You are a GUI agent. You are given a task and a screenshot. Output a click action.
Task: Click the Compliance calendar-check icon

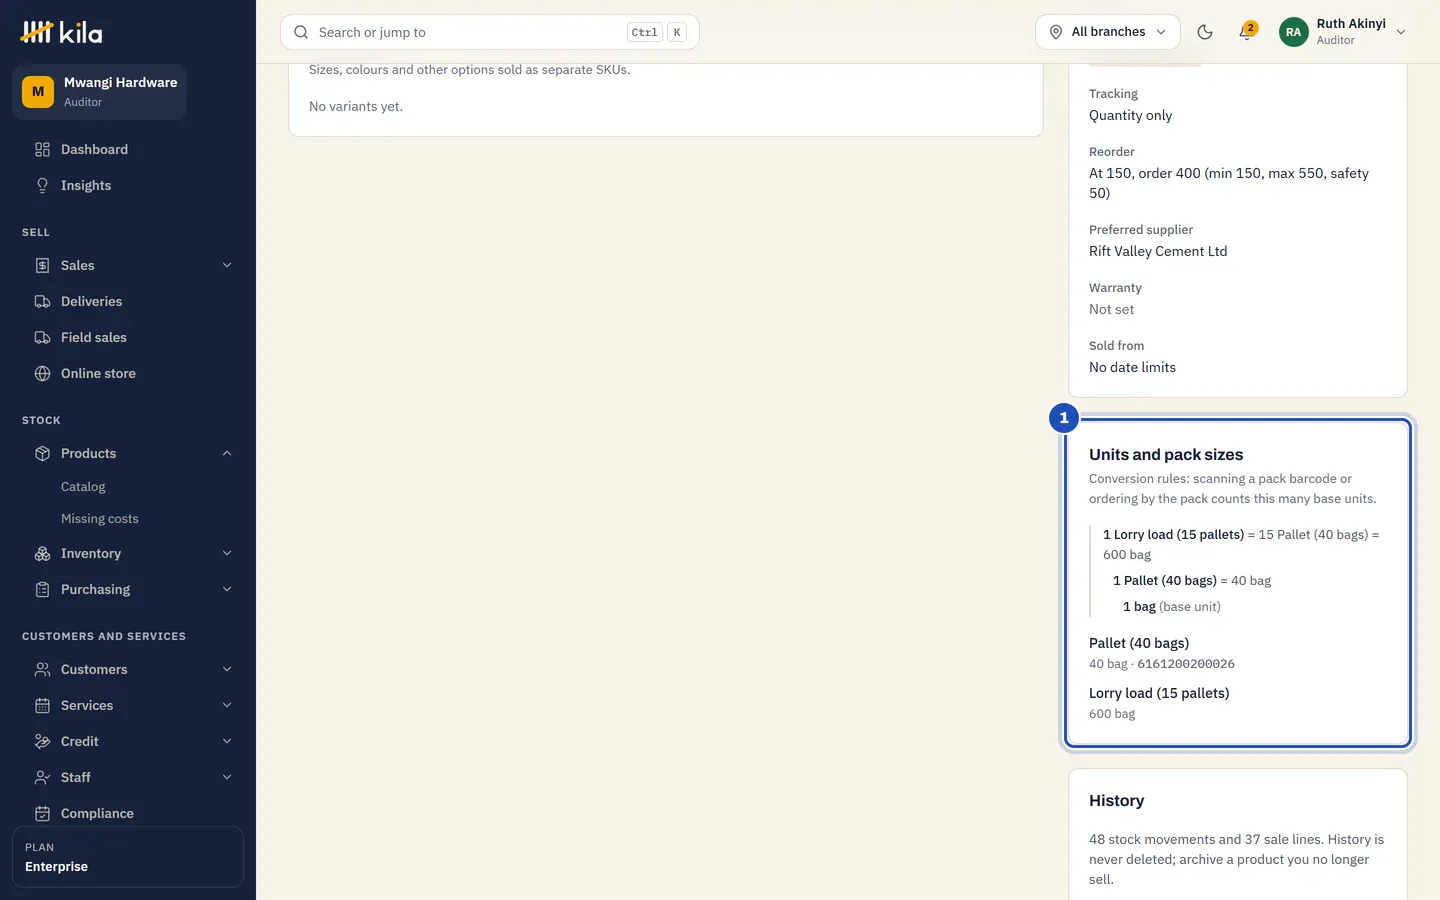[x=42, y=813]
